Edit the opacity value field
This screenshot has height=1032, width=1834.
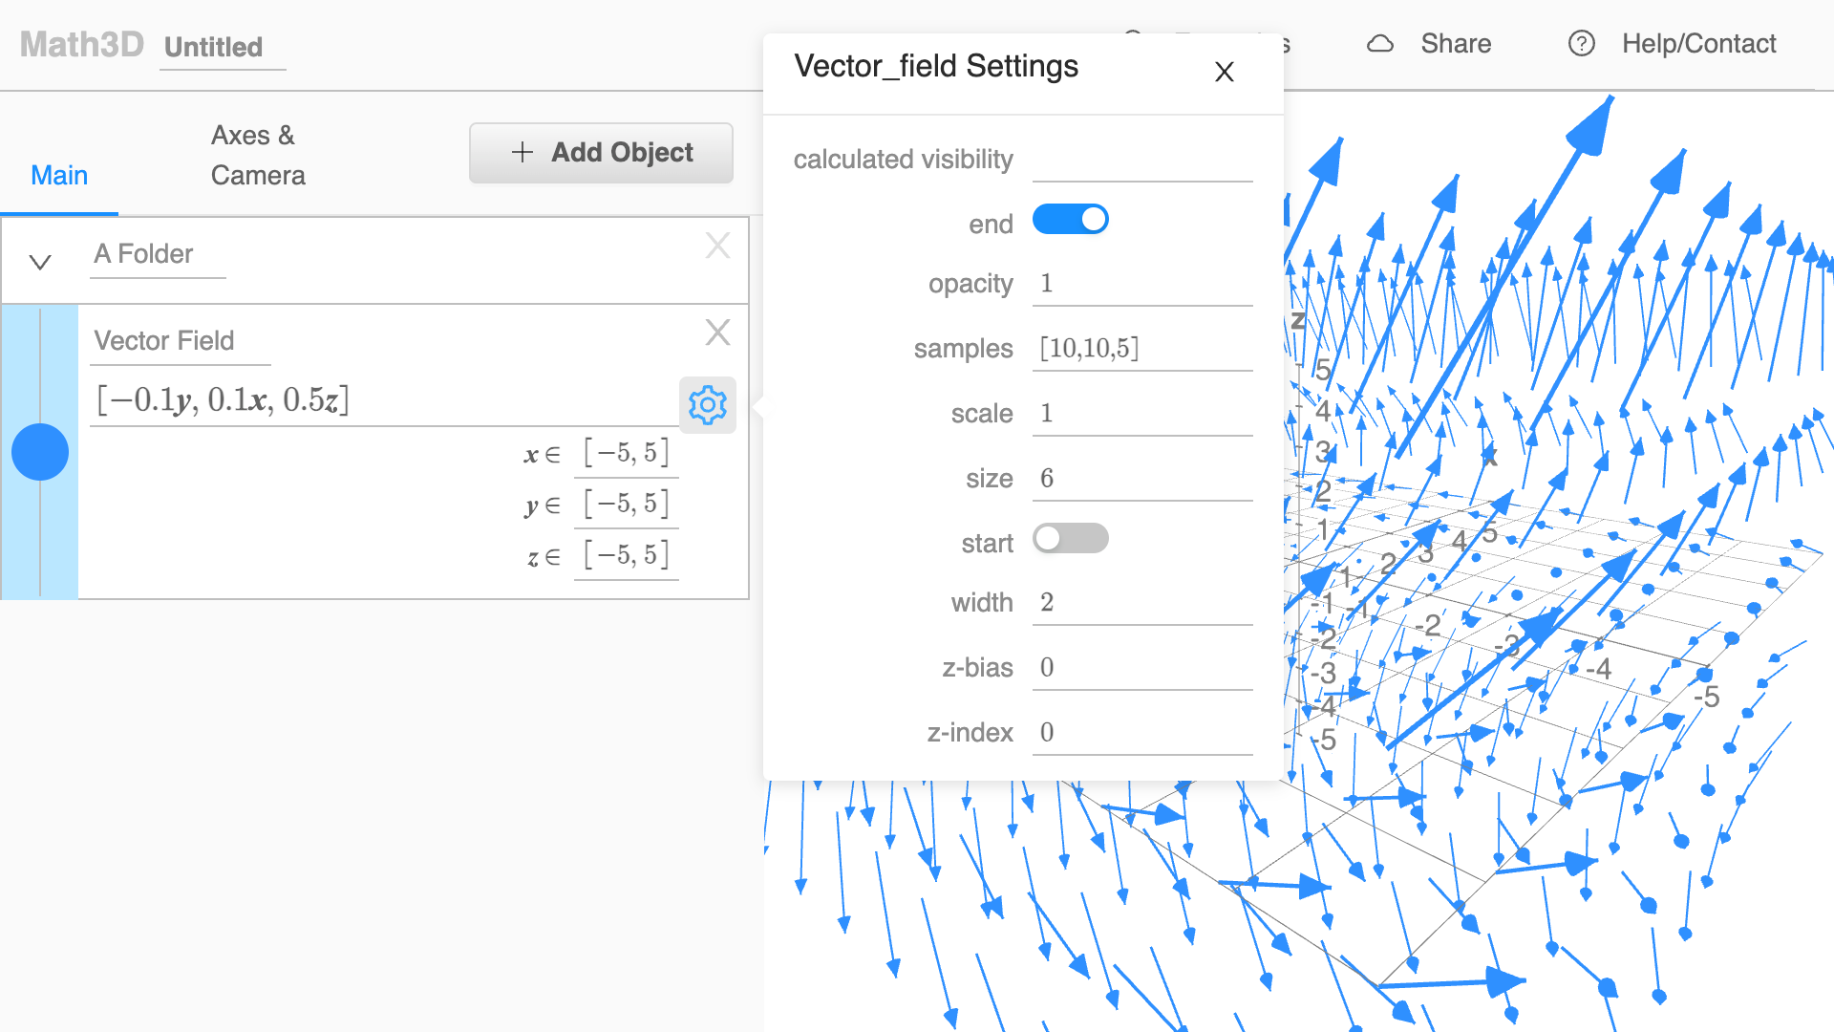coord(1141,284)
